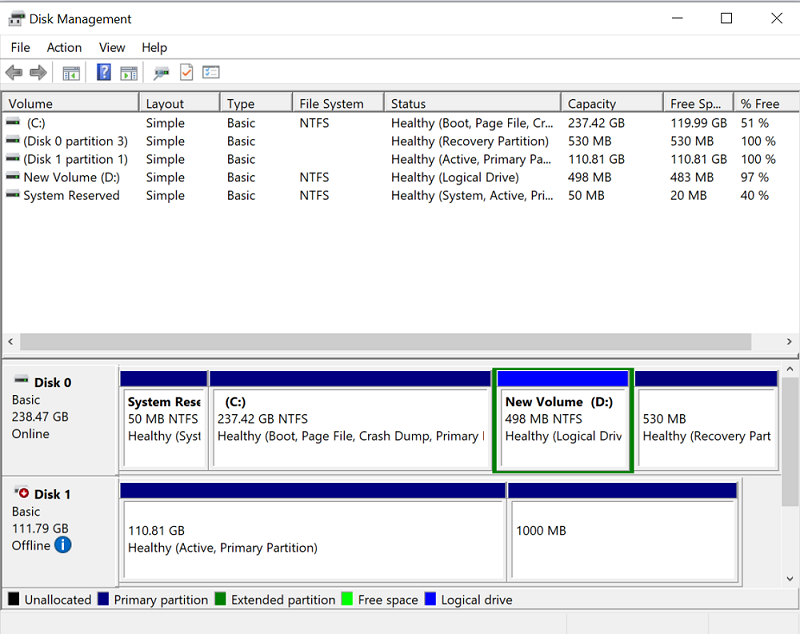
Task: Toggle the Show/Hide Action Pane toolbar icon
Action: click(128, 72)
